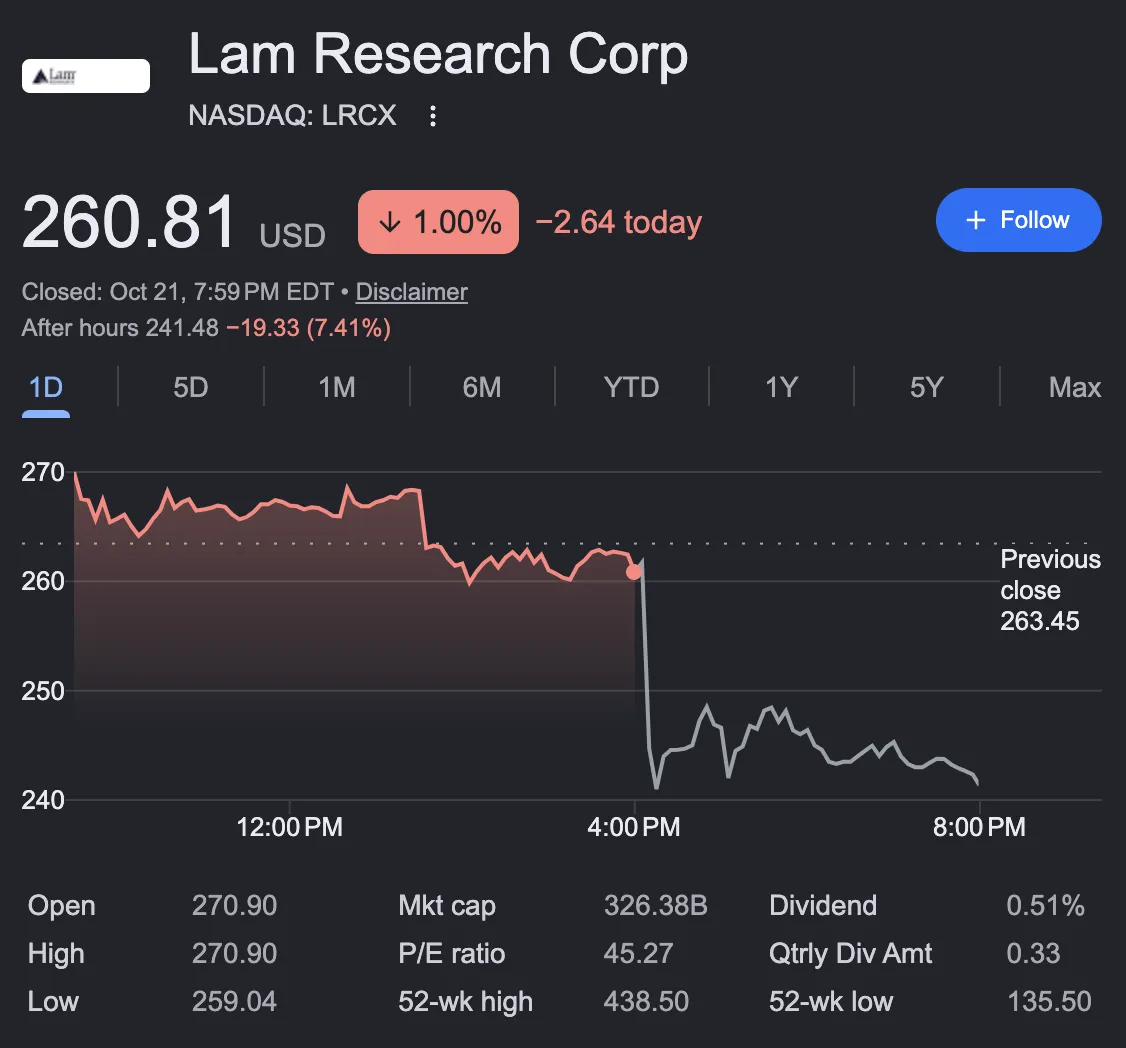
Task: Open the Disclaimer link
Action: click(411, 292)
